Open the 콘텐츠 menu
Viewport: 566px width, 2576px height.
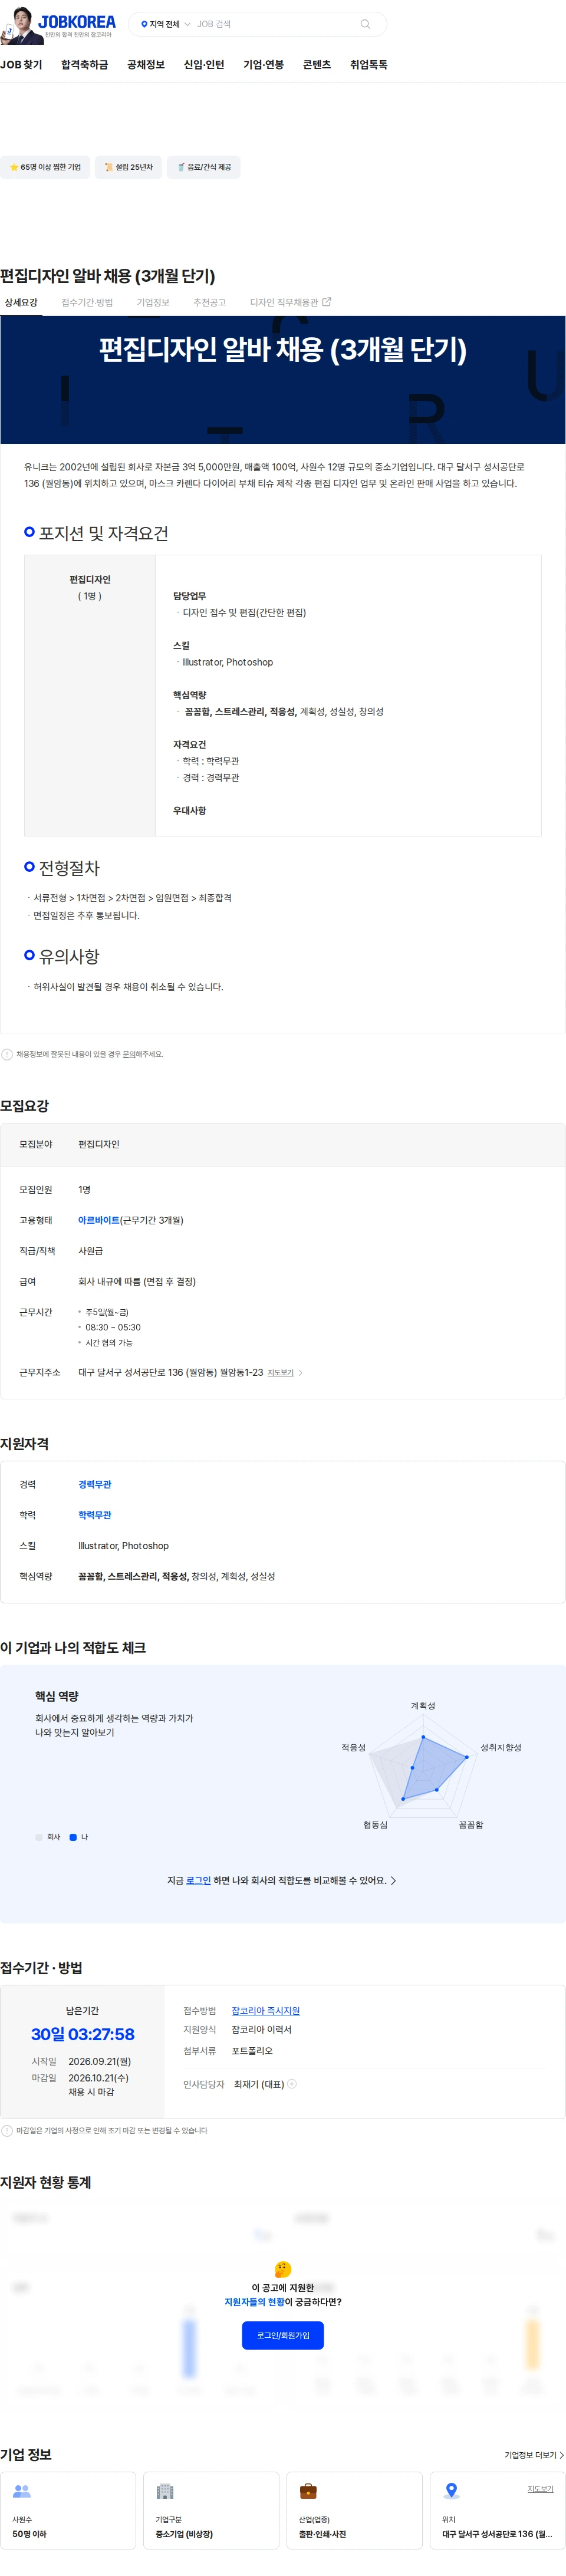tap(317, 65)
